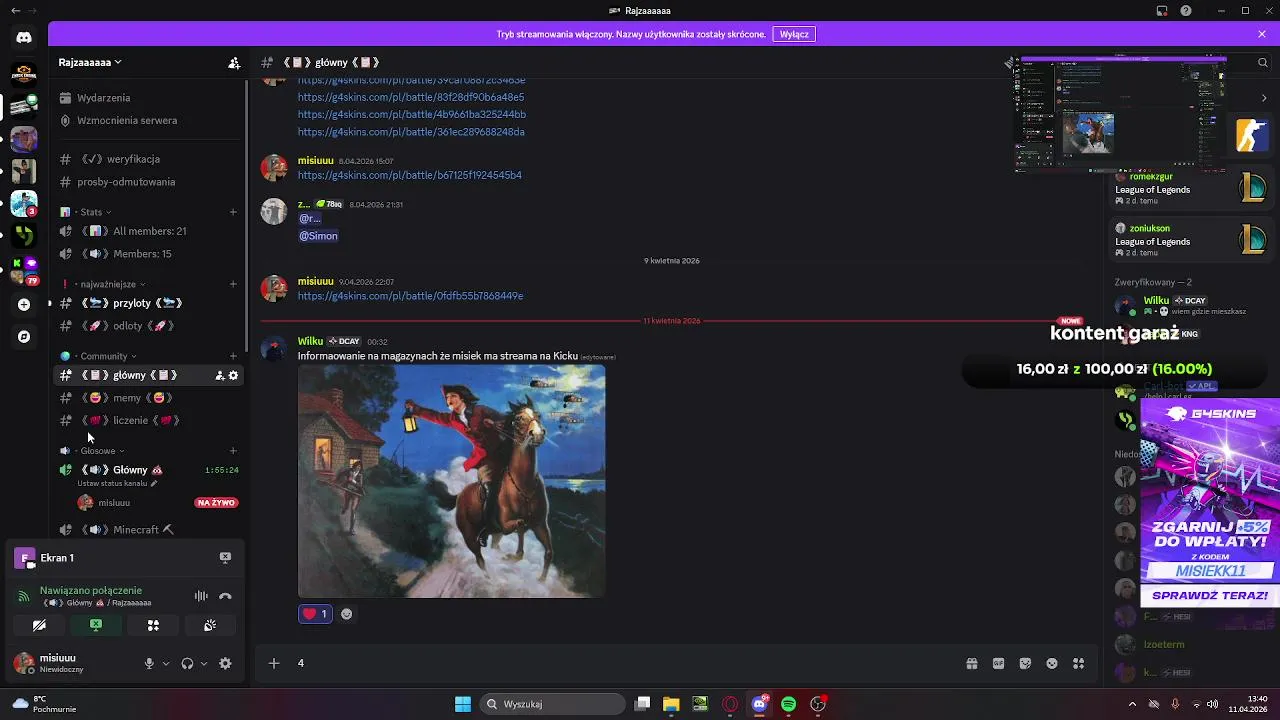Open the GIF picker
Image resolution: width=1280 pixels, height=720 pixels.
pos(998,663)
